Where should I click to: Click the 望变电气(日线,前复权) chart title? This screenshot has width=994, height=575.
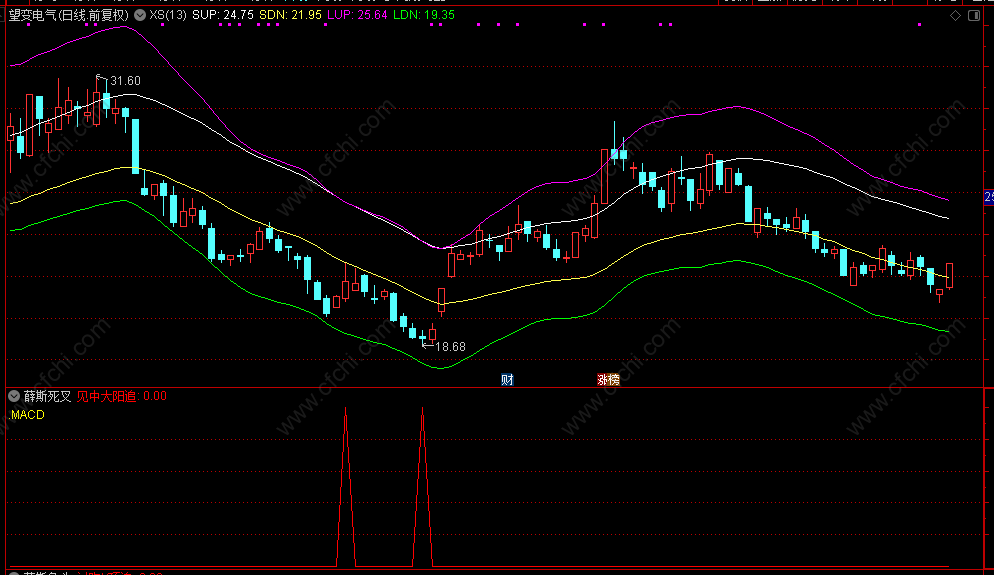68,15
